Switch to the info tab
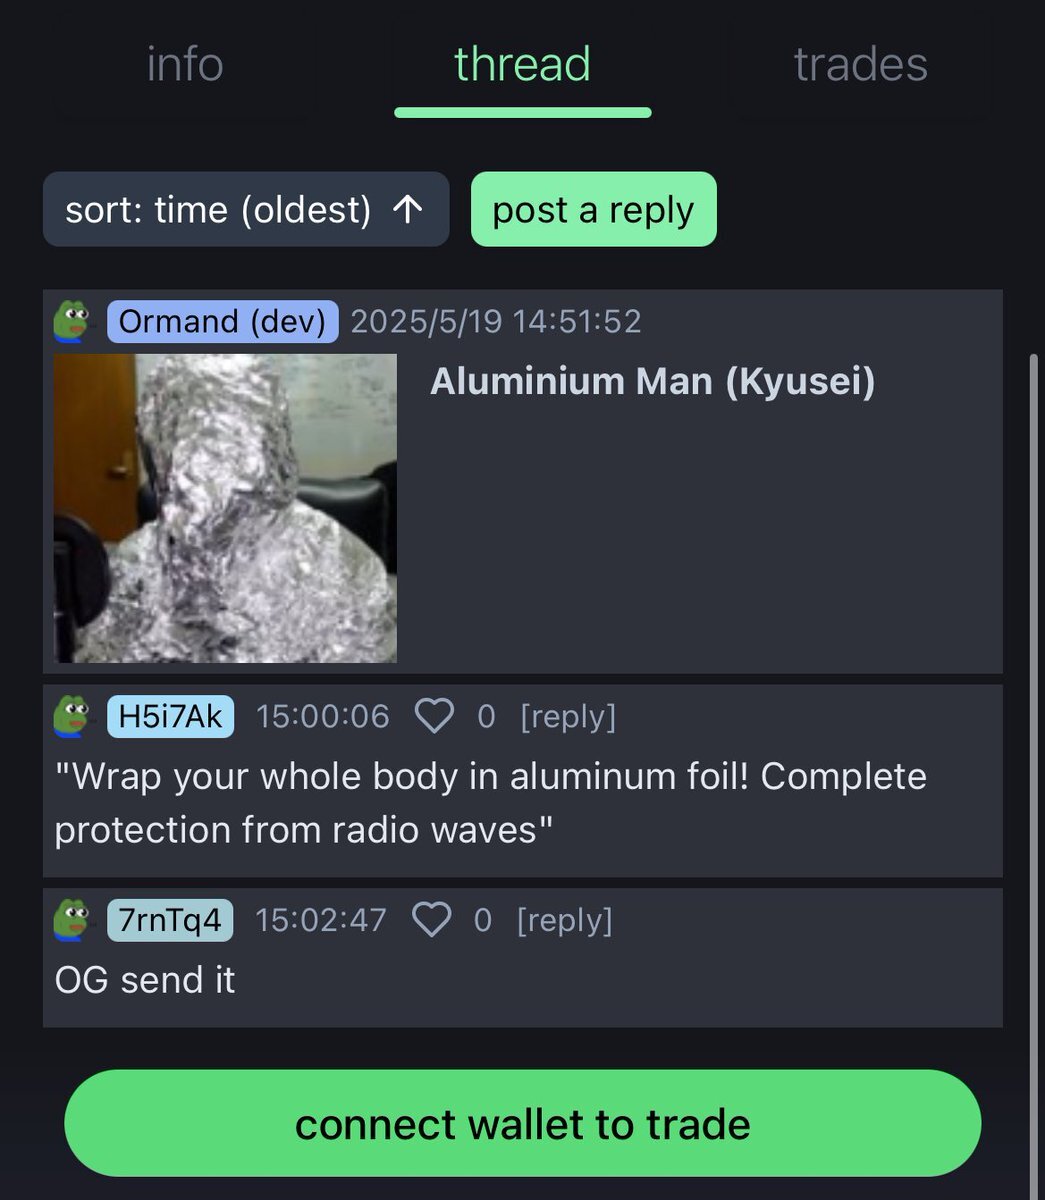Viewport: 1045px width, 1200px height. (185, 65)
